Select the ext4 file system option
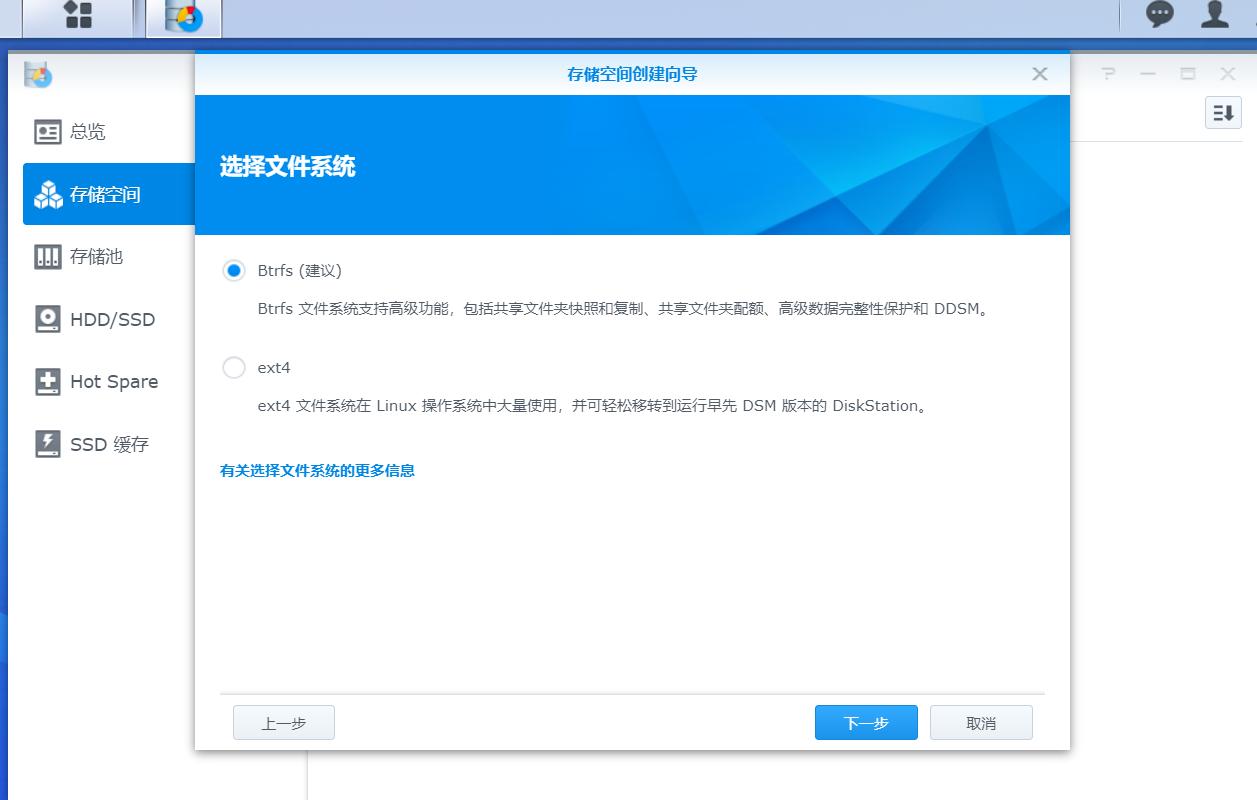The height and width of the screenshot is (800, 1257). (234, 367)
